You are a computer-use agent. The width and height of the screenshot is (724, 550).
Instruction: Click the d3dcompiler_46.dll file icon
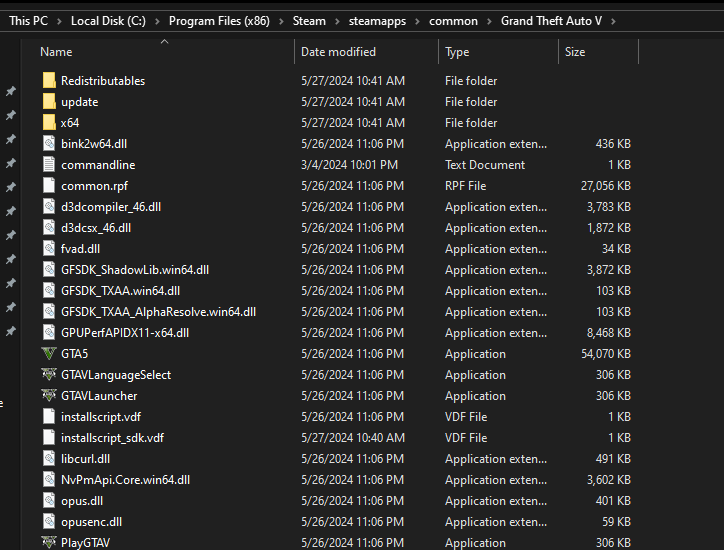pos(49,206)
